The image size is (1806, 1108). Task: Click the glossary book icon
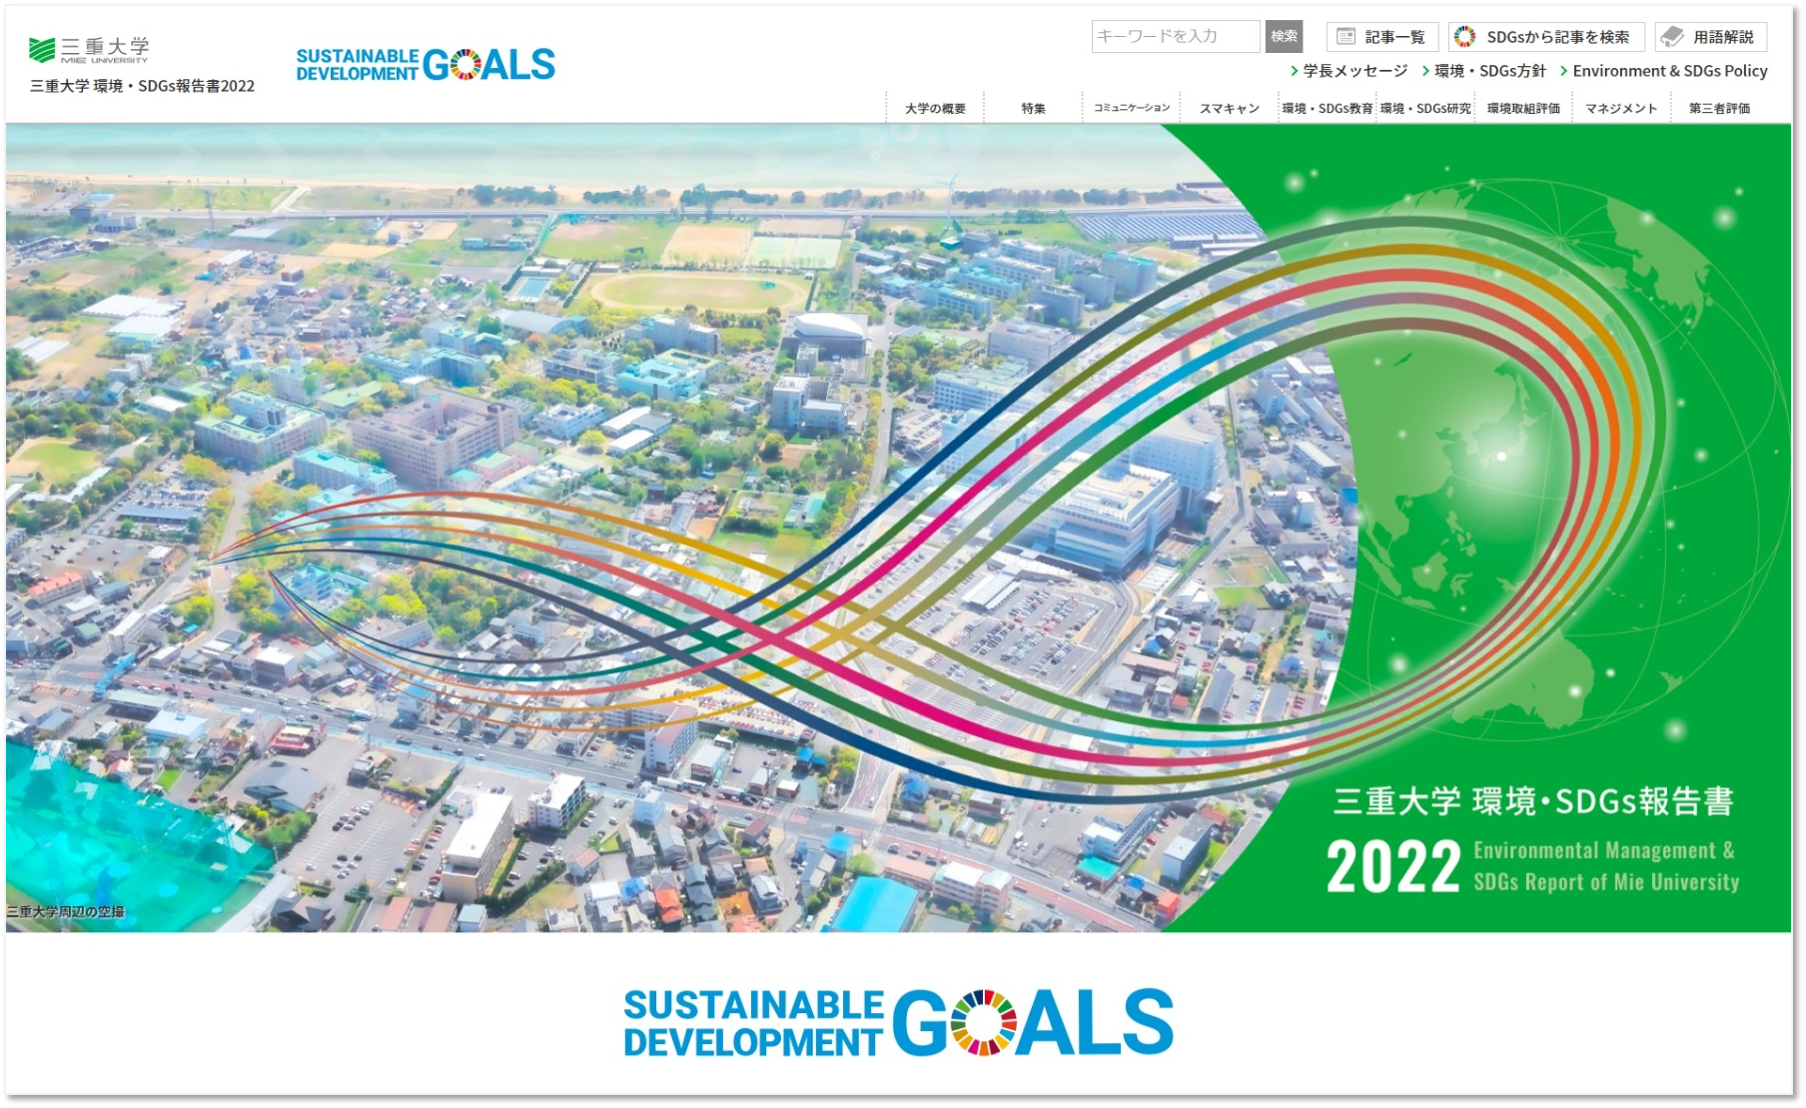click(1672, 37)
